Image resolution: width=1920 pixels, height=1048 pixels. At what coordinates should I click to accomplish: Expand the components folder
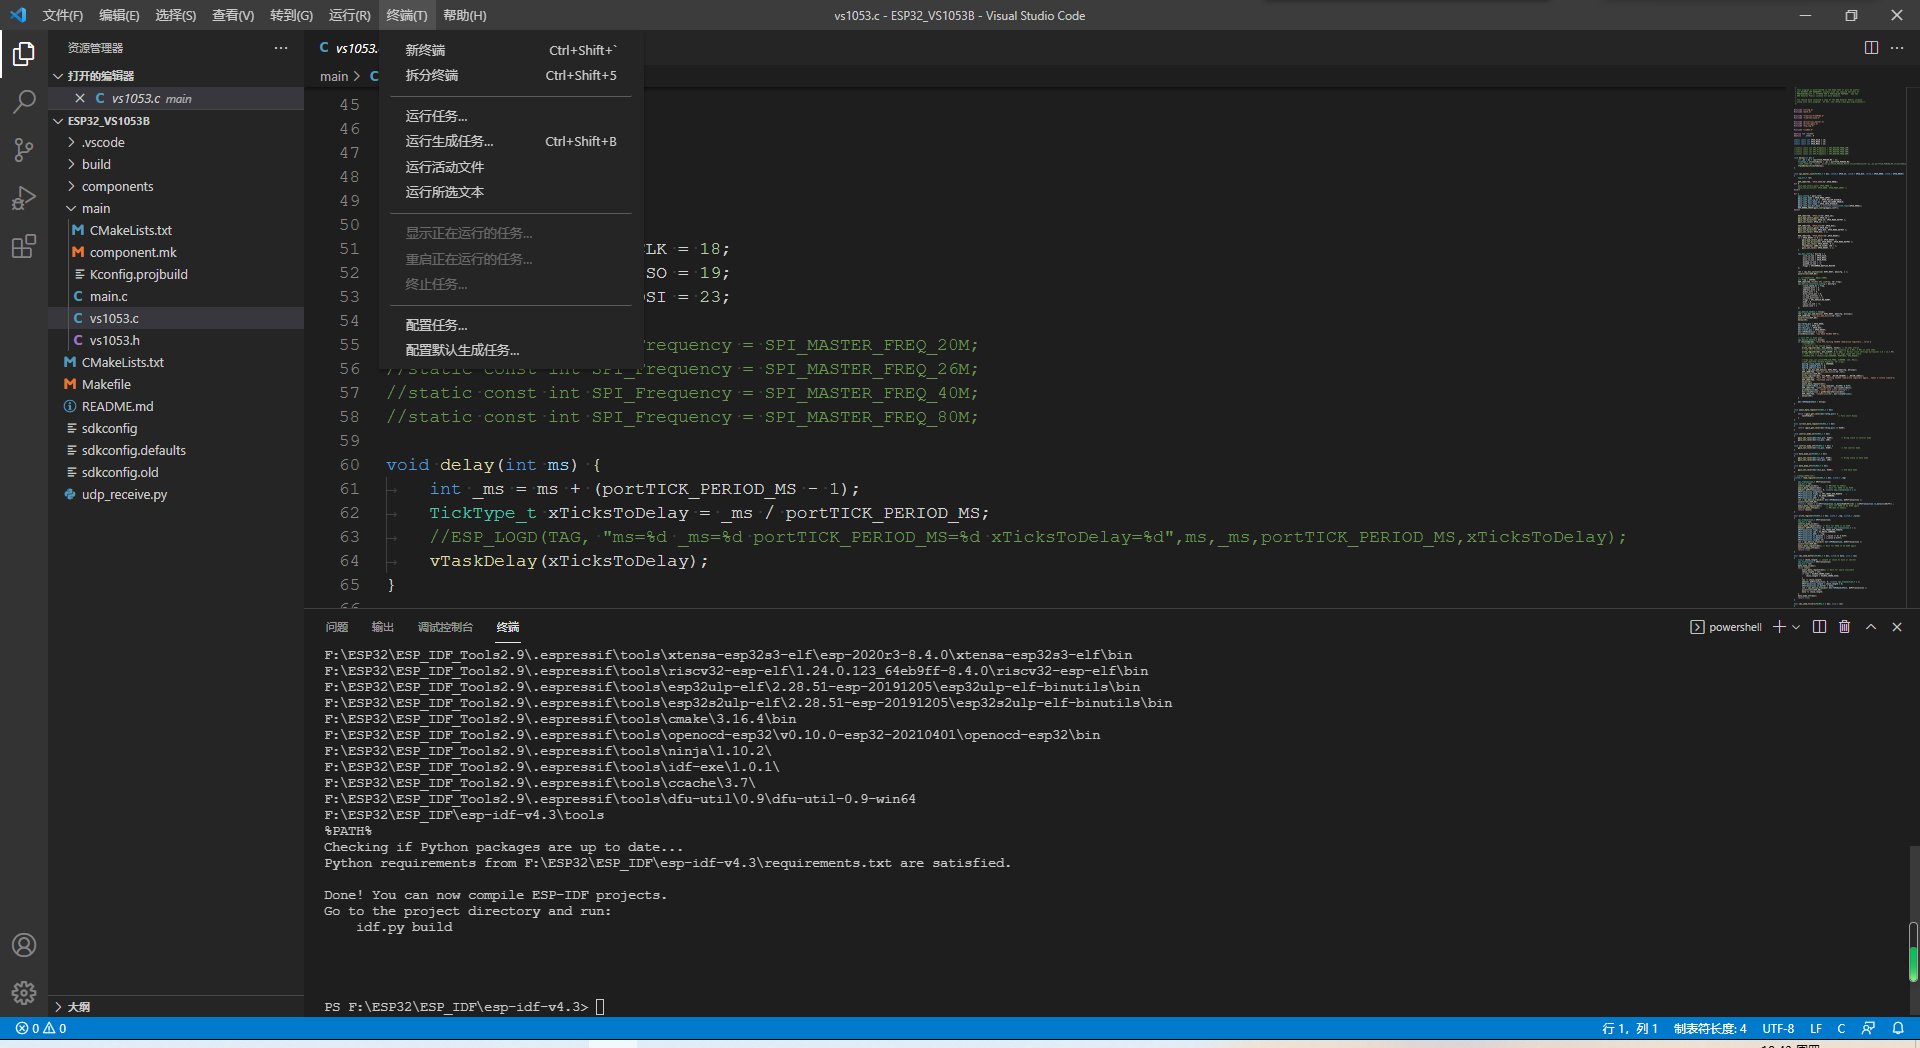coord(176,186)
